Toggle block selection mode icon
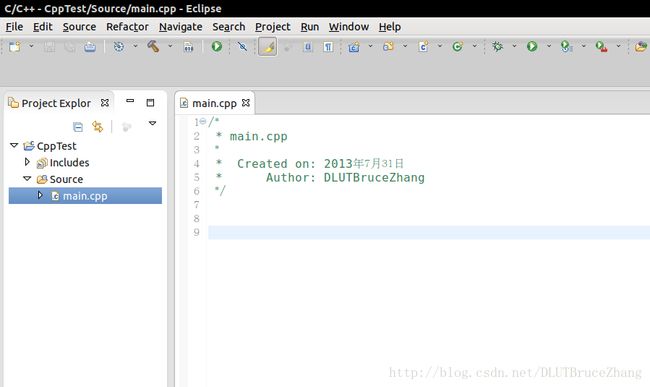The image size is (650, 387). [308, 46]
